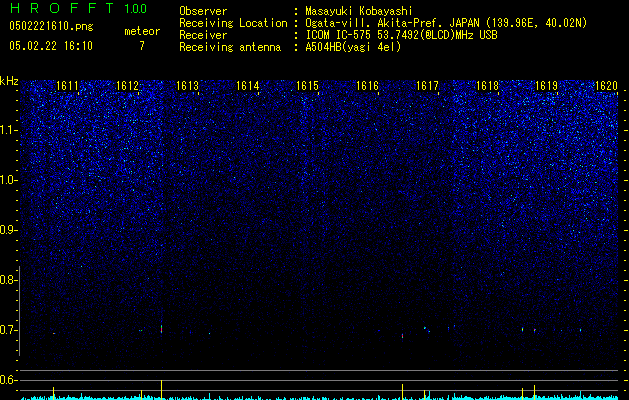Click the 1618 time marker
This screenshot has width=629, height=400.
[x=487, y=86]
